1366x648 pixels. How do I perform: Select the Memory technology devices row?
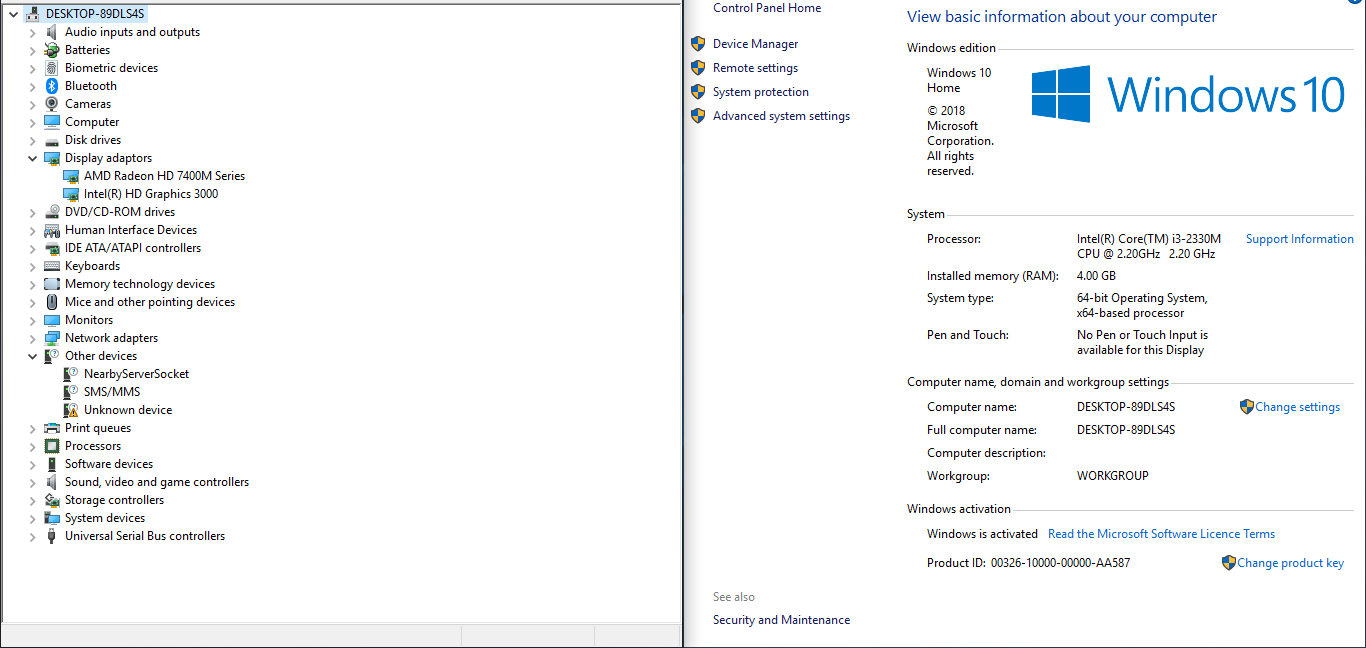pos(140,284)
